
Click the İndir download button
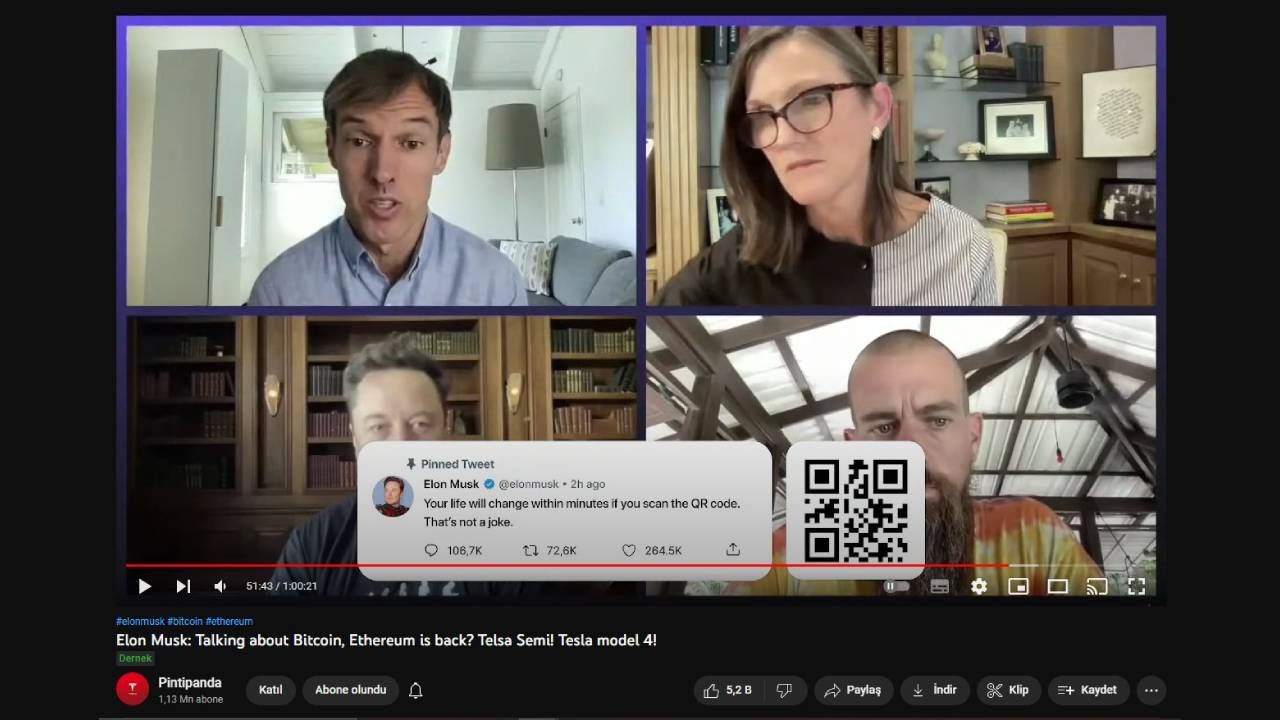pos(934,690)
